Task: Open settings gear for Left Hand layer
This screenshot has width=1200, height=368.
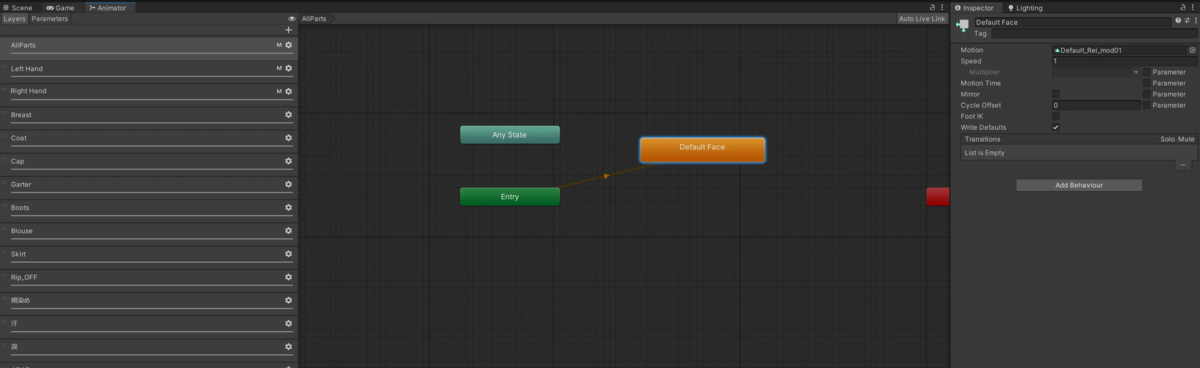Action: point(289,68)
